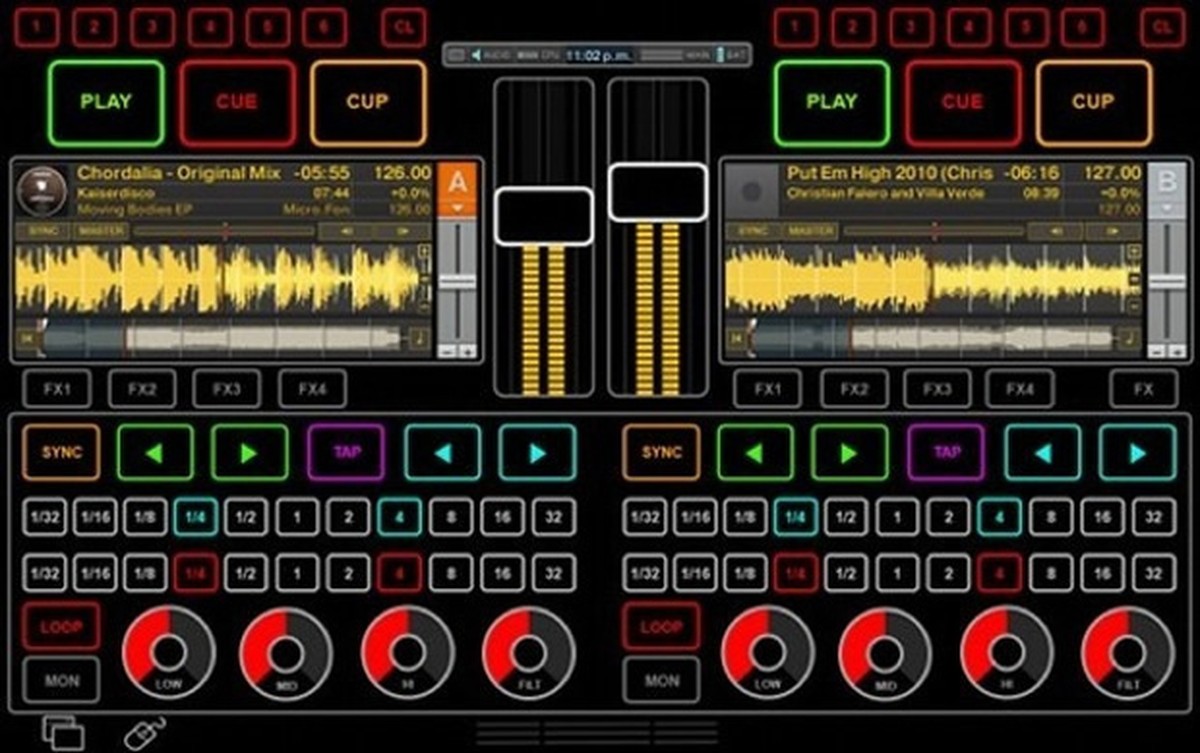This screenshot has height=753, width=1200.
Task: Hit CUE on the left deck
Action: pyautogui.click(x=237, y=101)
